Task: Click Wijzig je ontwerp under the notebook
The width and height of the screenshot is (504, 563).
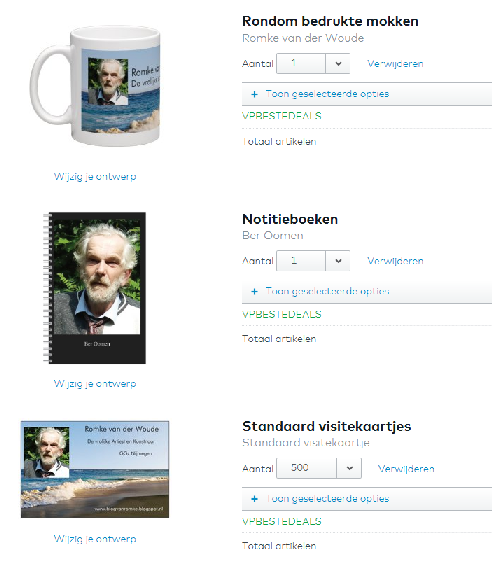Action: coord(95,384)
